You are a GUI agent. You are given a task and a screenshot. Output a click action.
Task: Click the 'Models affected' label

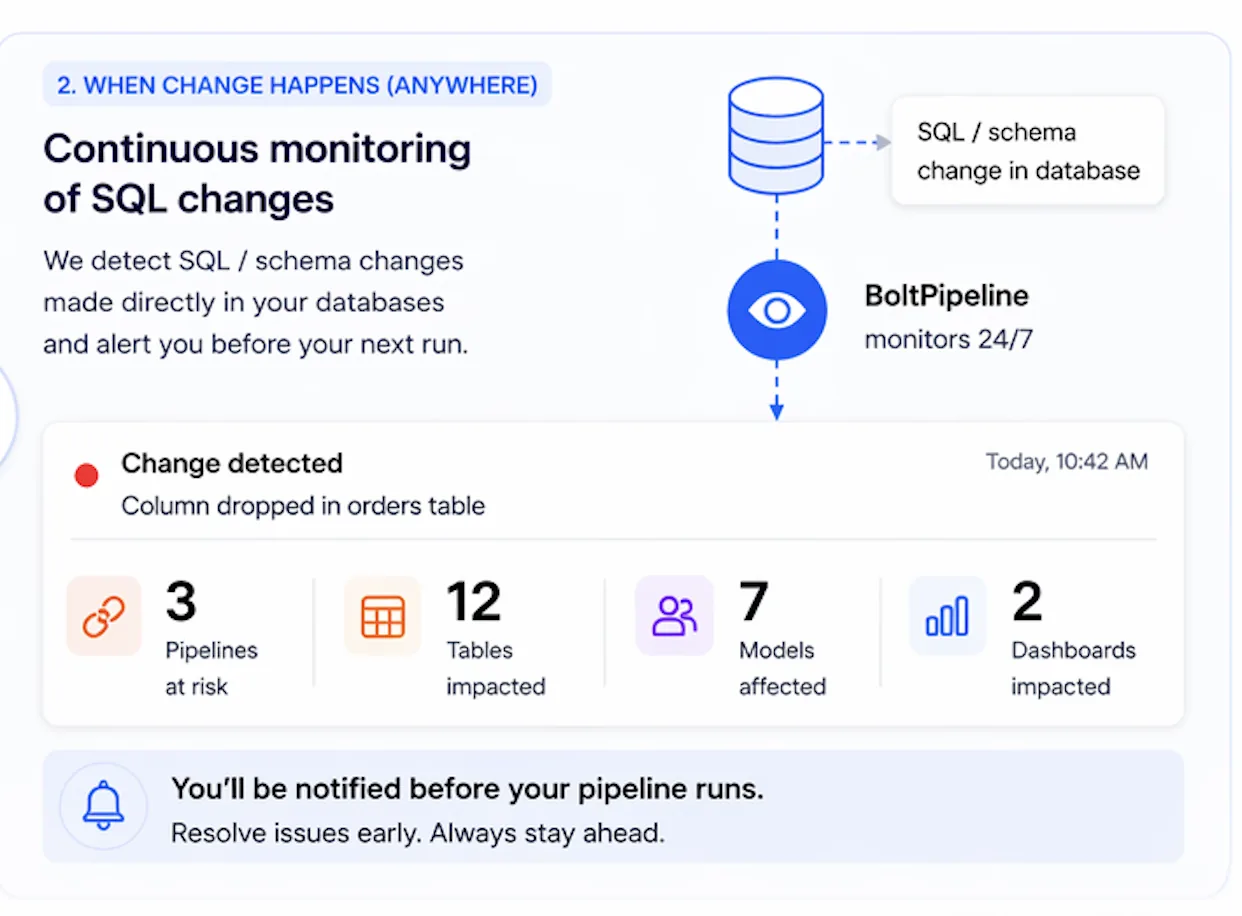tap(782, 668)
